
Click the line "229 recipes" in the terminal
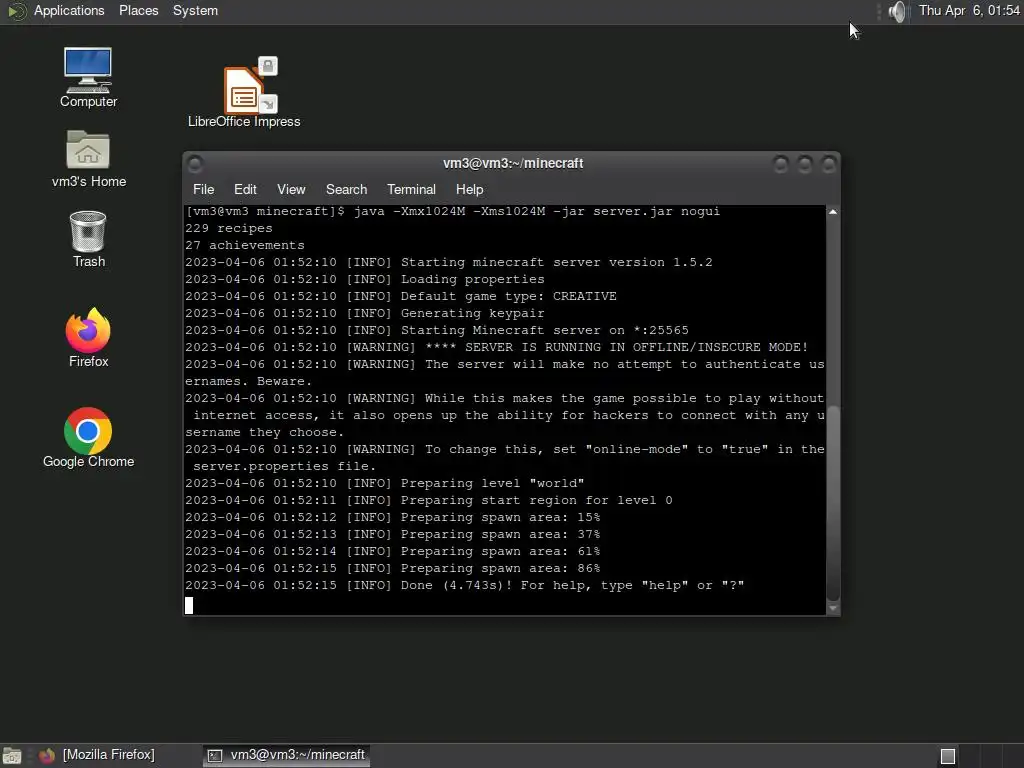229,228
